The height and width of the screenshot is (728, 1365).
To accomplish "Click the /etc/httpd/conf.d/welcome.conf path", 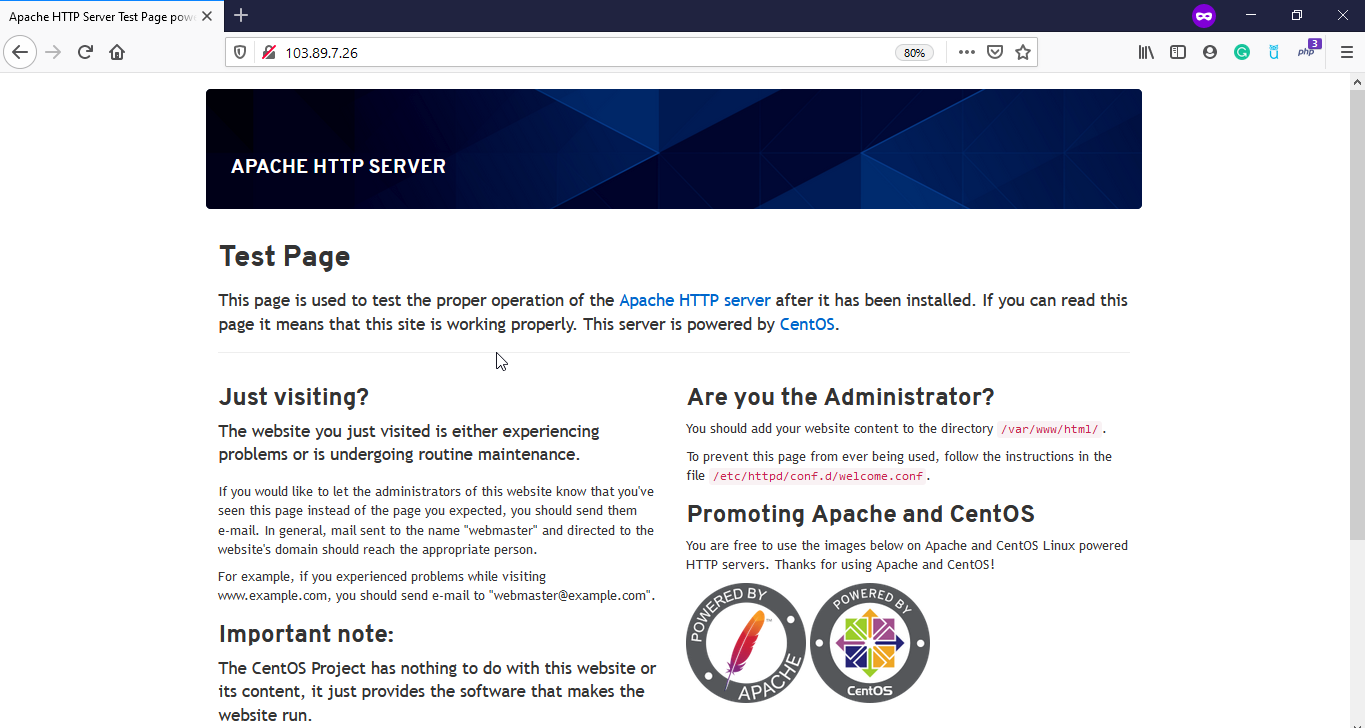I will click(818, 477).
